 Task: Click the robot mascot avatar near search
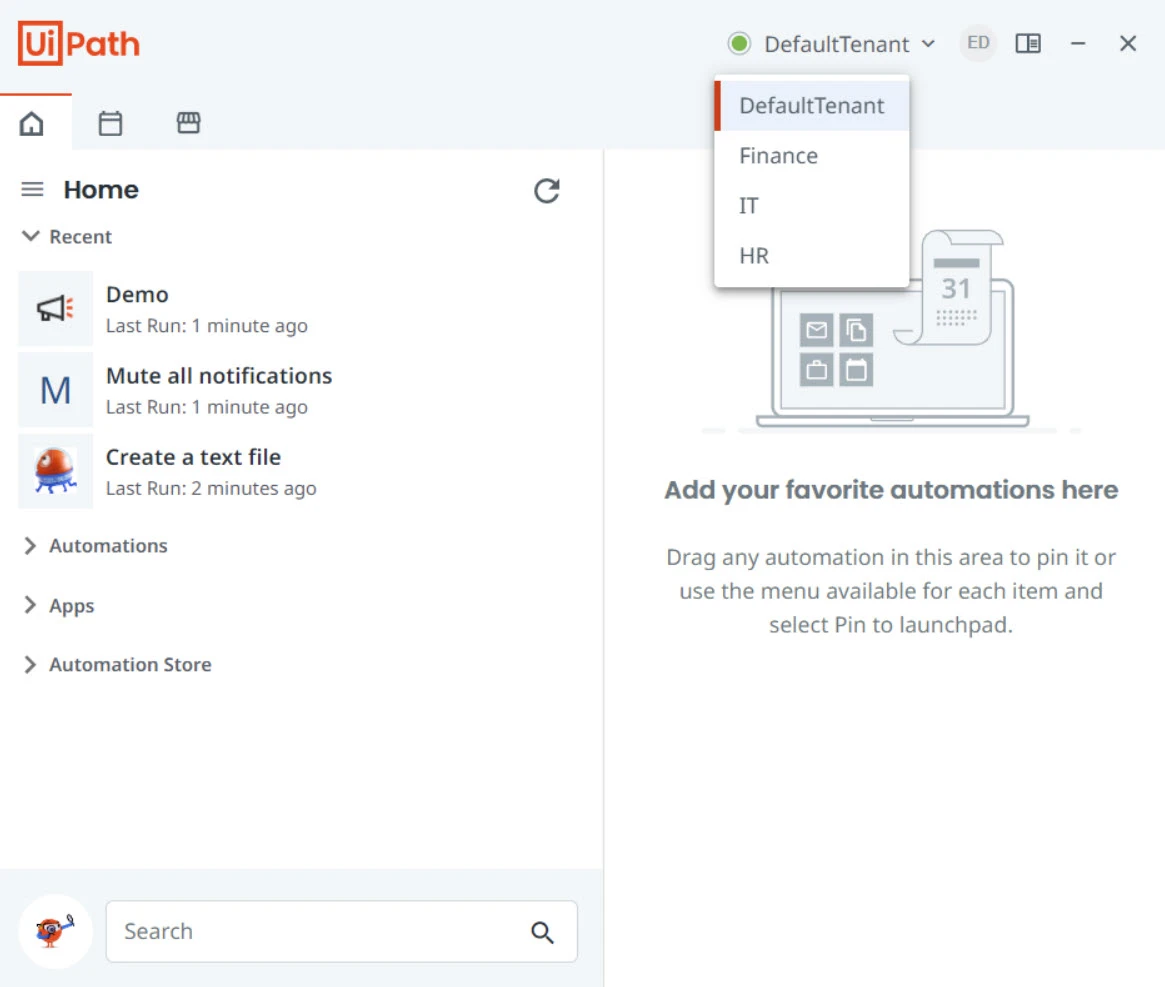click(55, 931)
